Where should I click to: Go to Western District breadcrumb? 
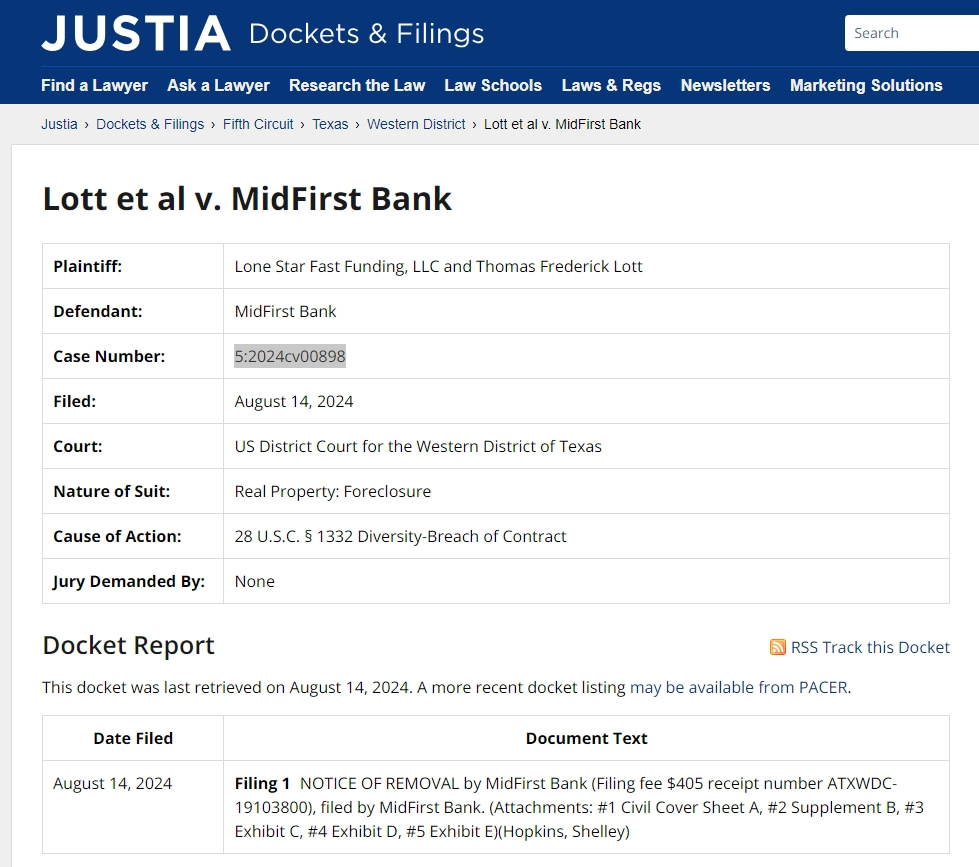tap(416, 124)
